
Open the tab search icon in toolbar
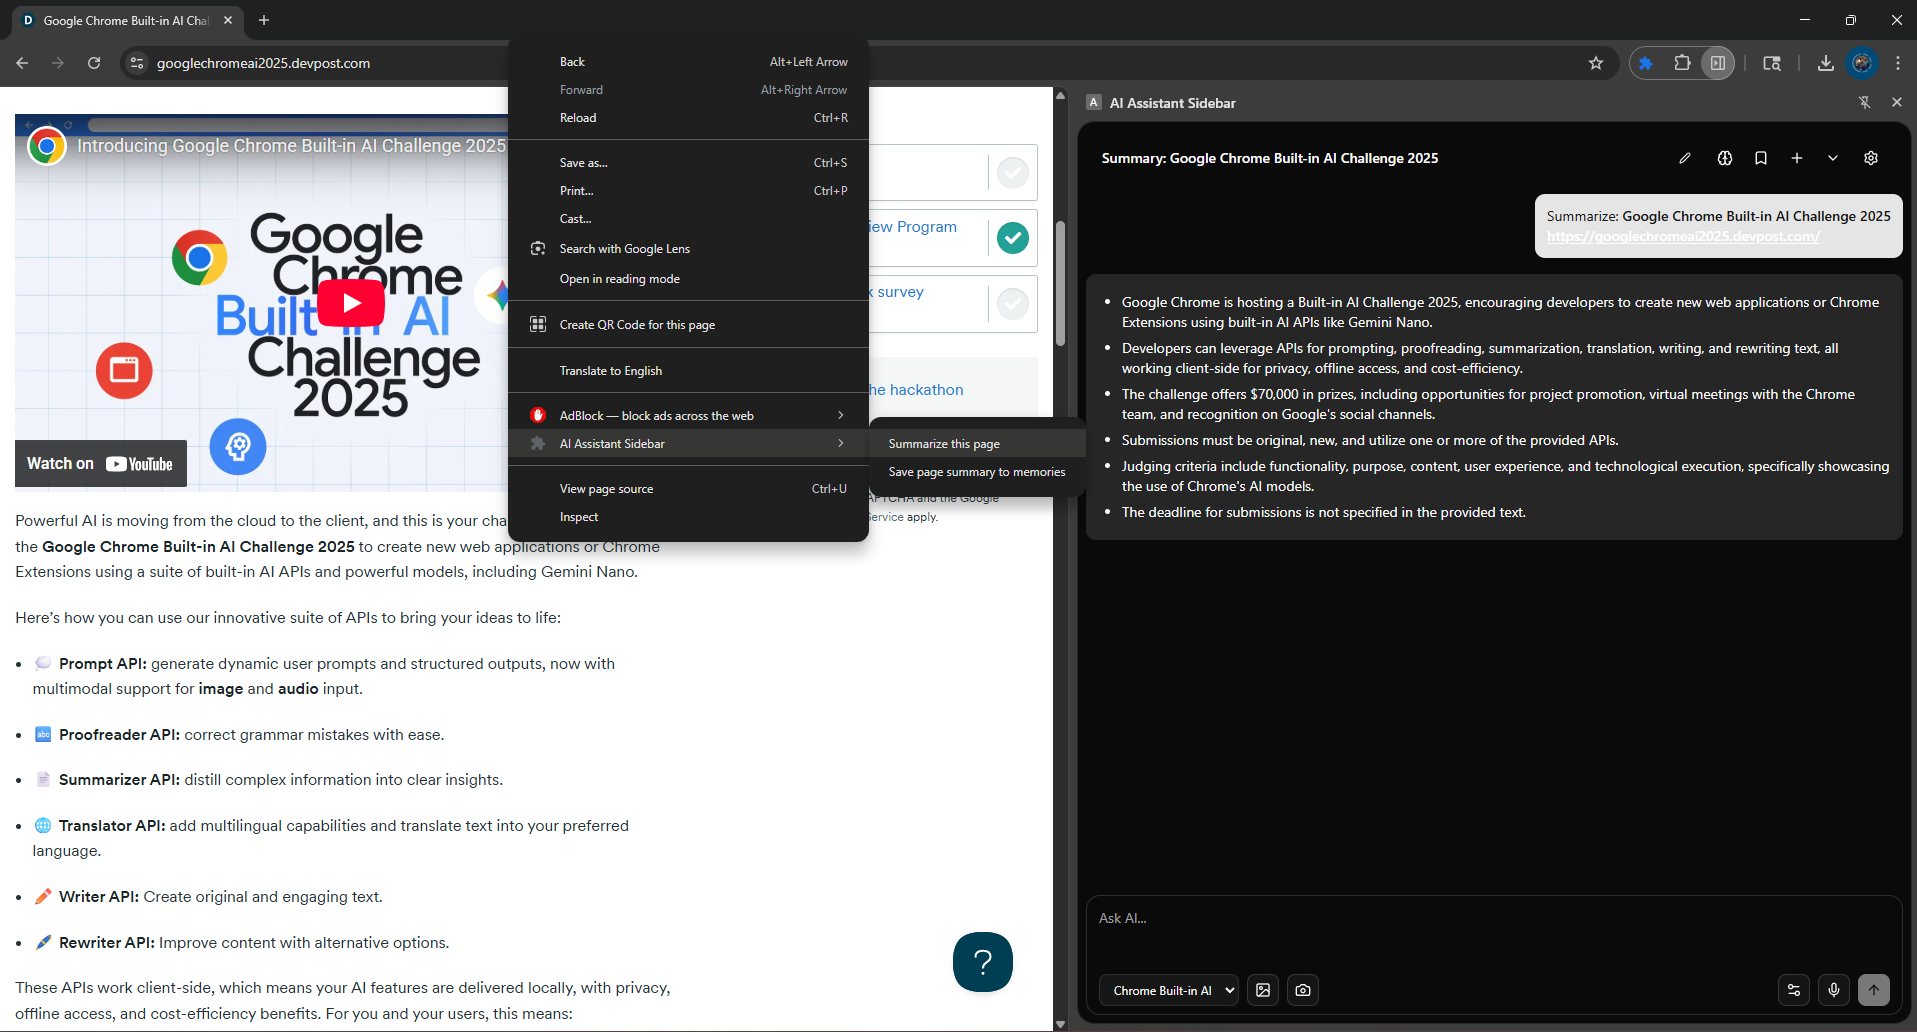[1772, 63]
